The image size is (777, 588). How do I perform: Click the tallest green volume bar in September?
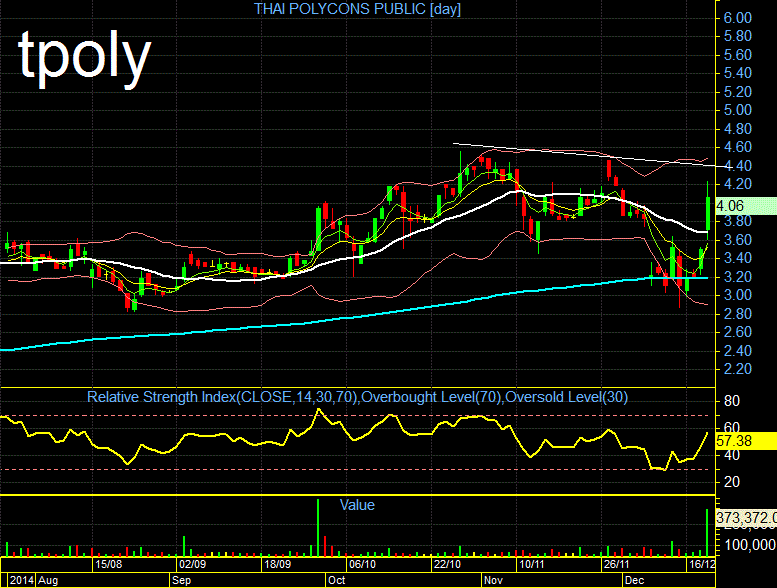pos(318,528)
